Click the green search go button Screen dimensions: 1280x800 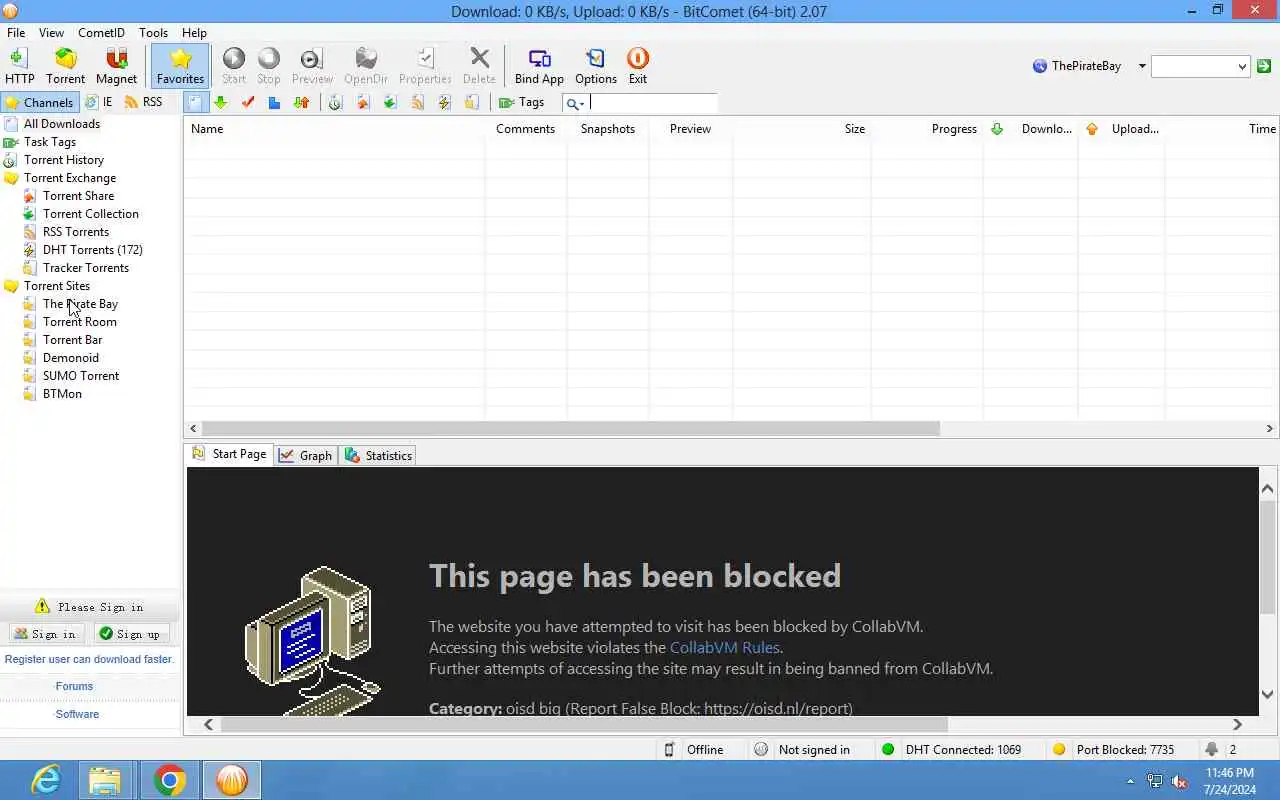tap(1264, 66)
